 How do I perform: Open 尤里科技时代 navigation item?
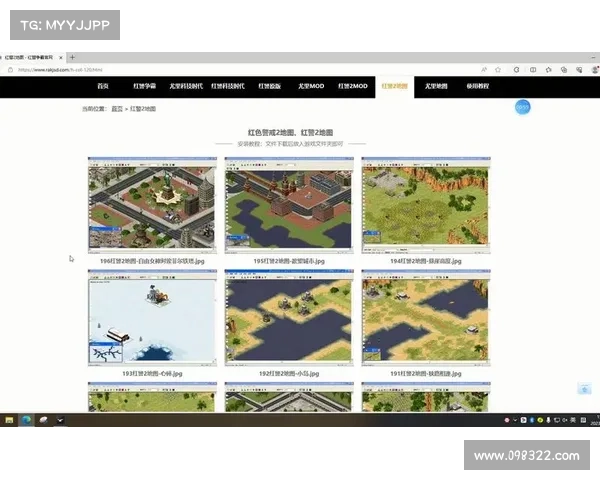[186, 86]
